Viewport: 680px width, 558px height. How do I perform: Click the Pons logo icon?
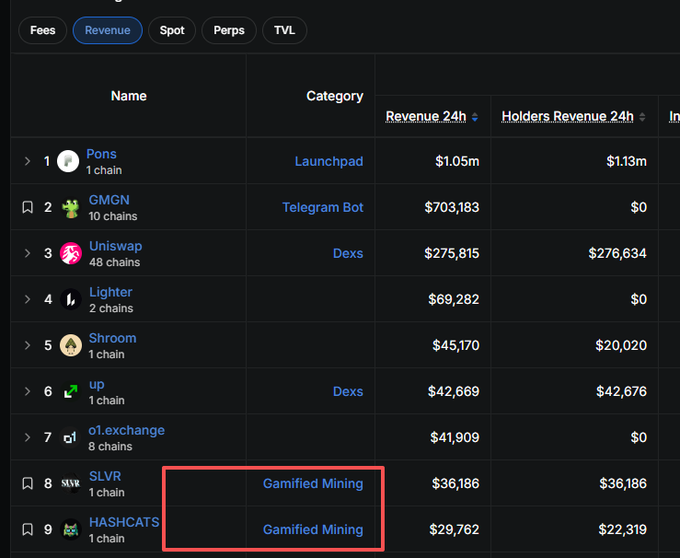tap(68, 161)
